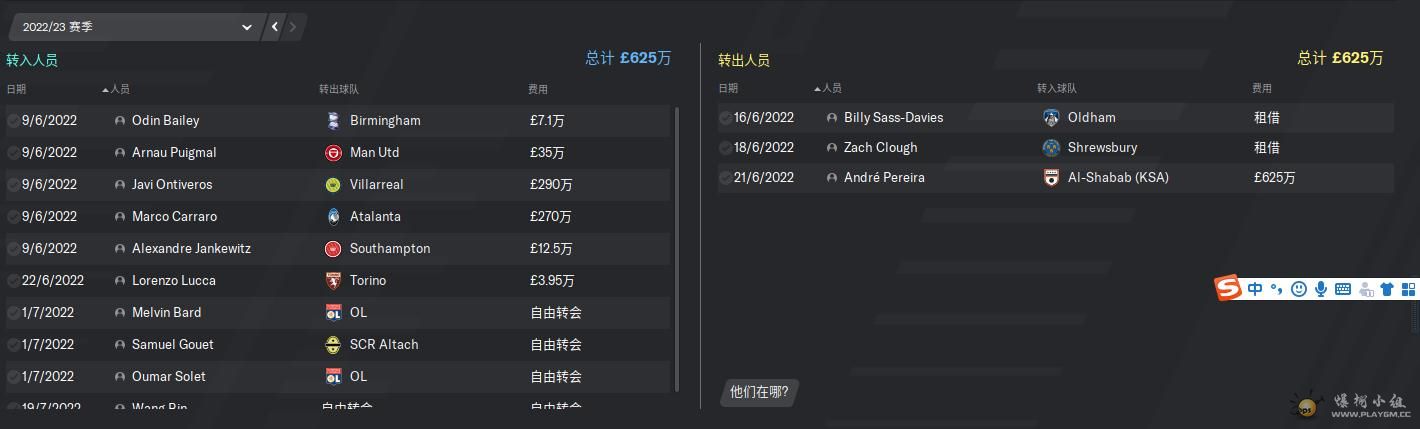
Task: Click the Sogou input method S icon
Action: click(1228, 289)
